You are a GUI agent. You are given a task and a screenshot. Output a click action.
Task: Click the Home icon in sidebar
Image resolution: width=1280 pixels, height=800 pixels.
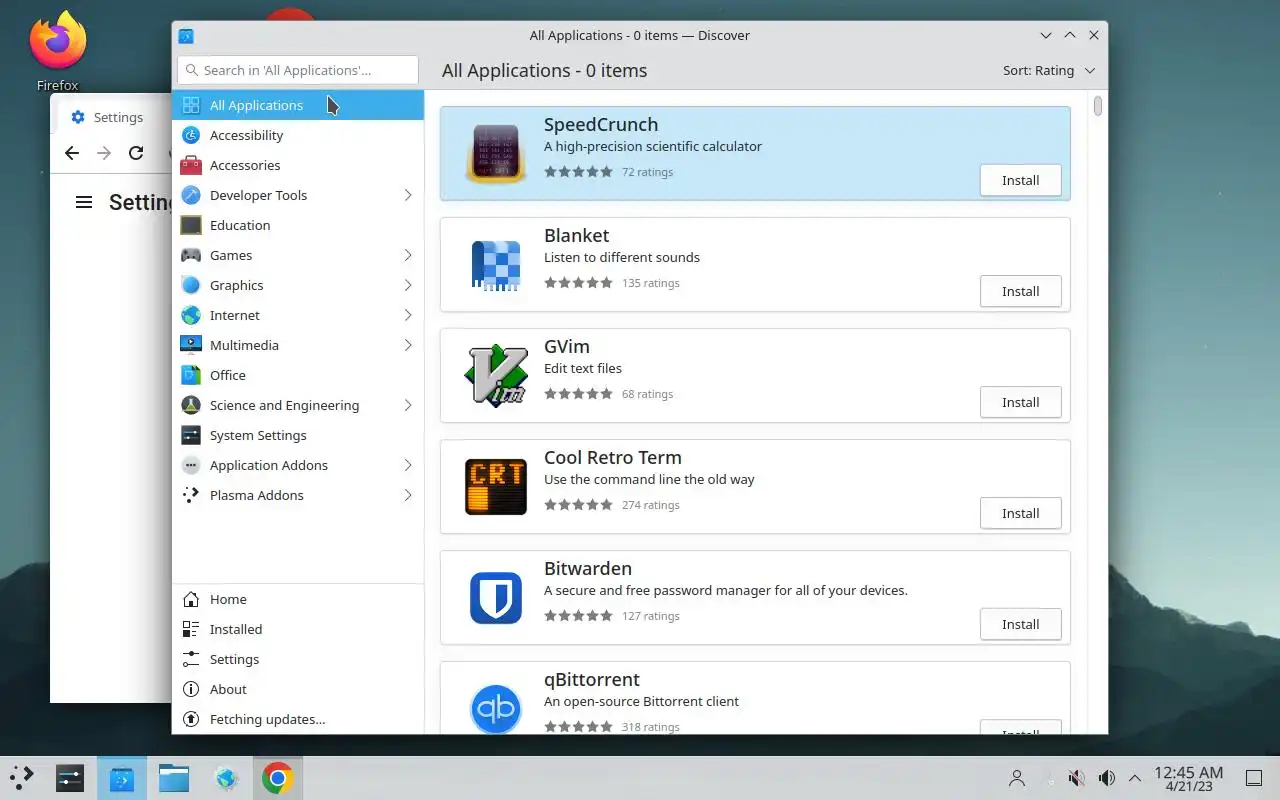tap(191, 599)
